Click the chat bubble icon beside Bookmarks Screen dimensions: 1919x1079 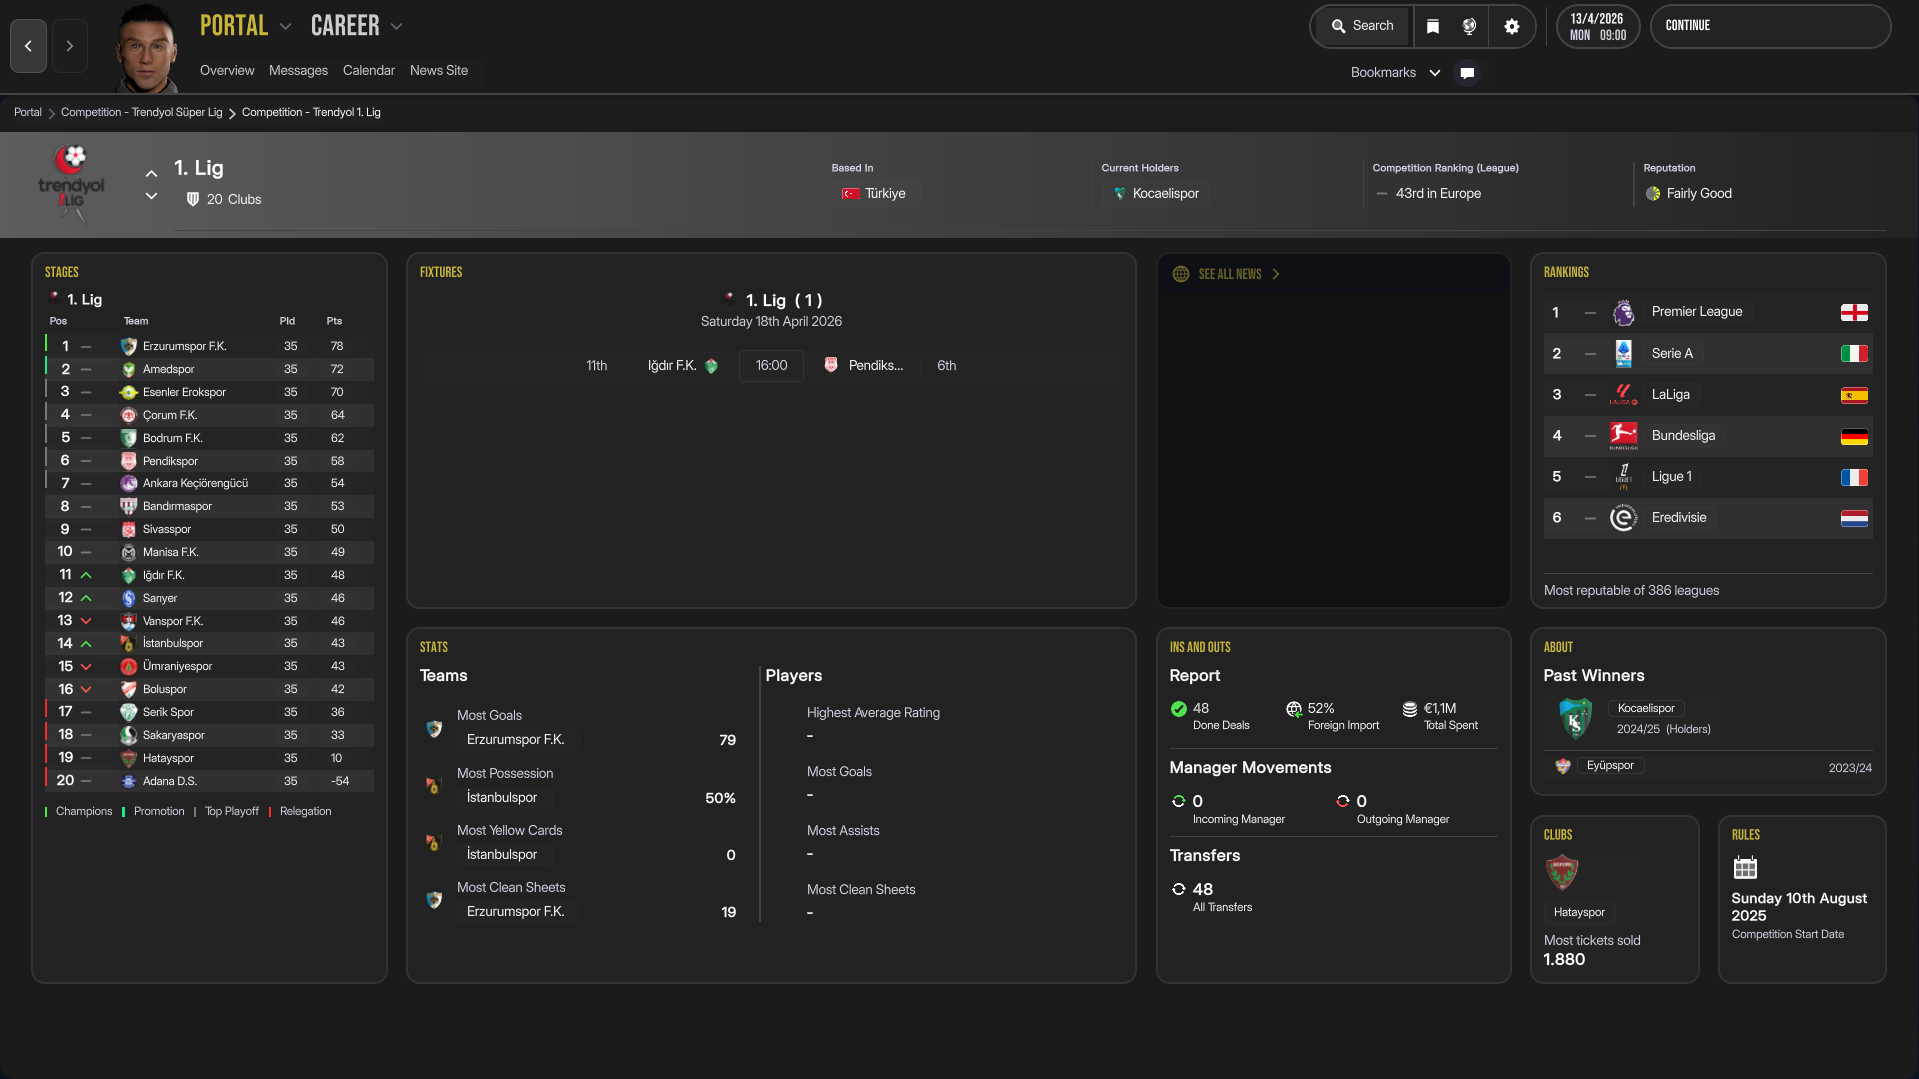(x=1467, y=73)
